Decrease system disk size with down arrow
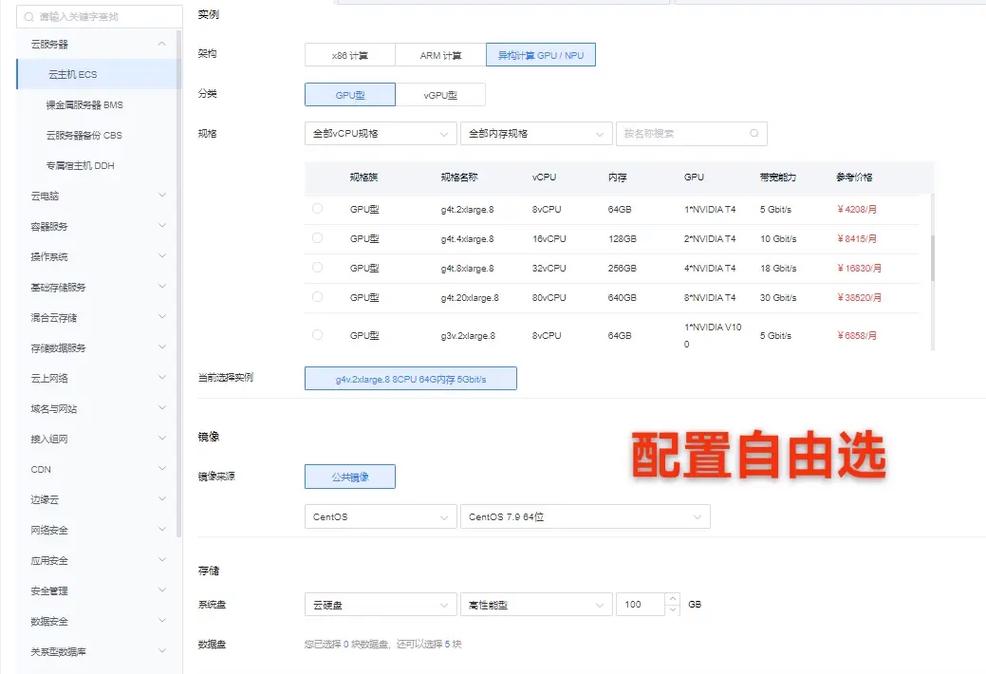Viewport: 986px width, 674px height. pyautogui.click(x=672, y=610)
